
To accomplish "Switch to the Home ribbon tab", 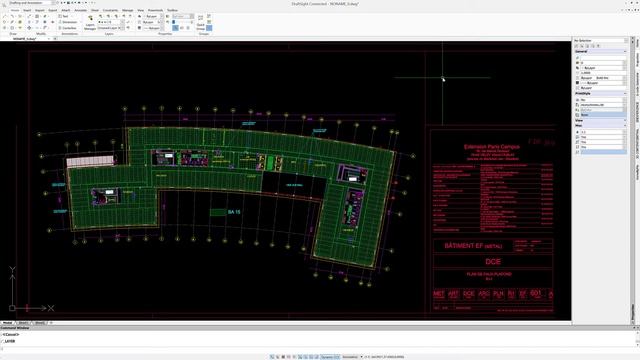I will coord(15,10).
